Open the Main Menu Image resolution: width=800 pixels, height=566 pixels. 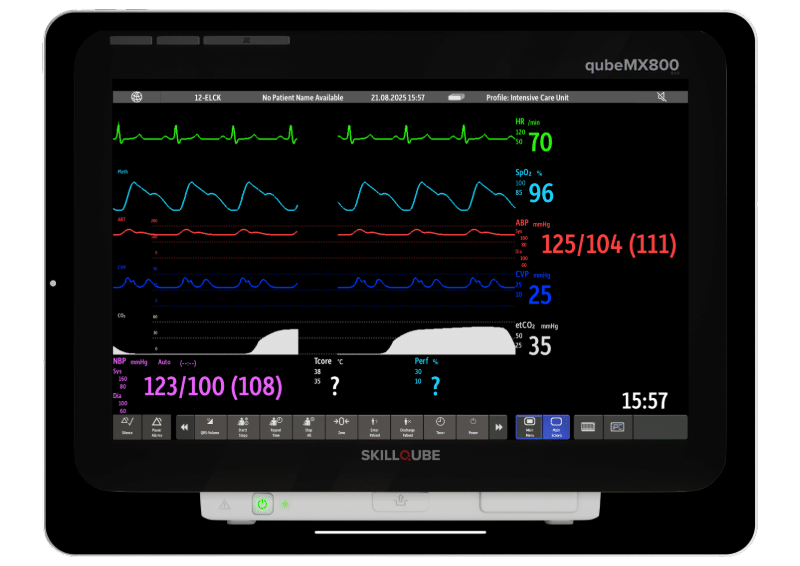tap(529, 427)
